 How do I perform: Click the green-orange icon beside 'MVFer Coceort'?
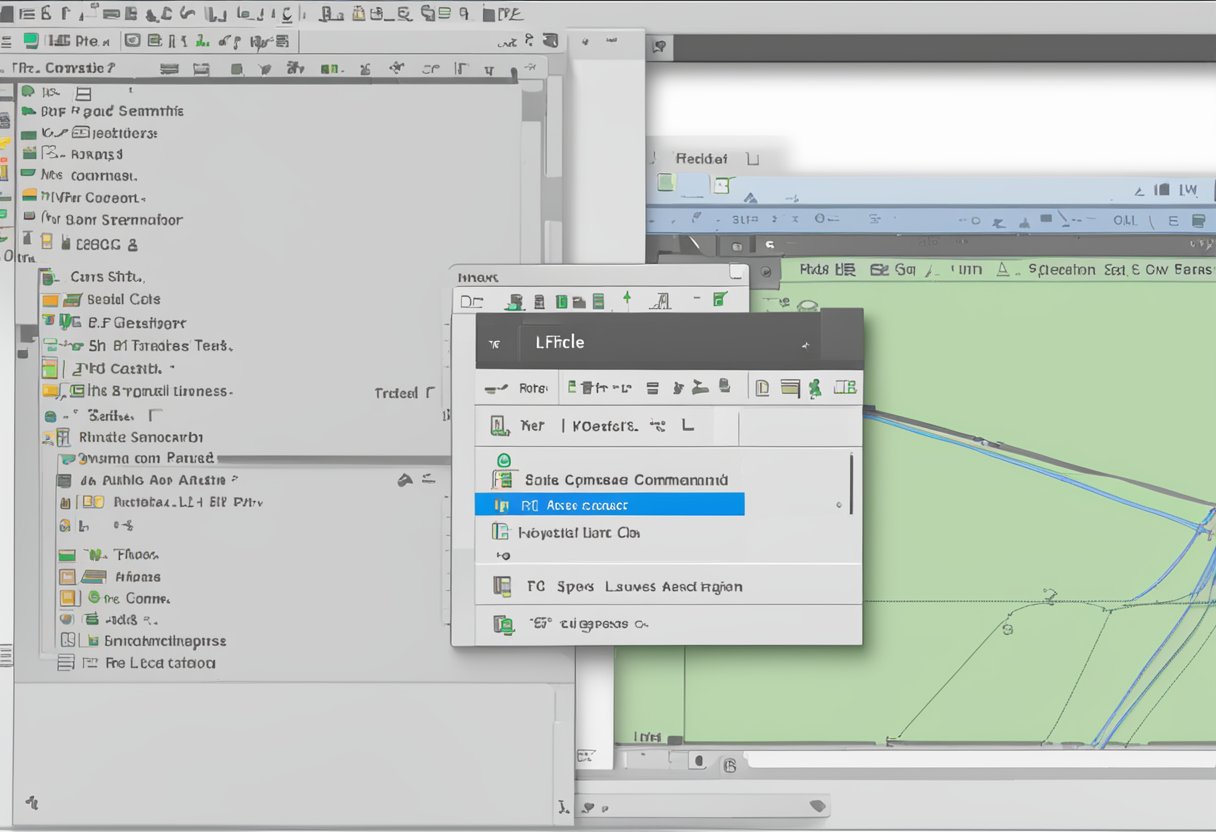pyautogui.click(x=29, y=197)
